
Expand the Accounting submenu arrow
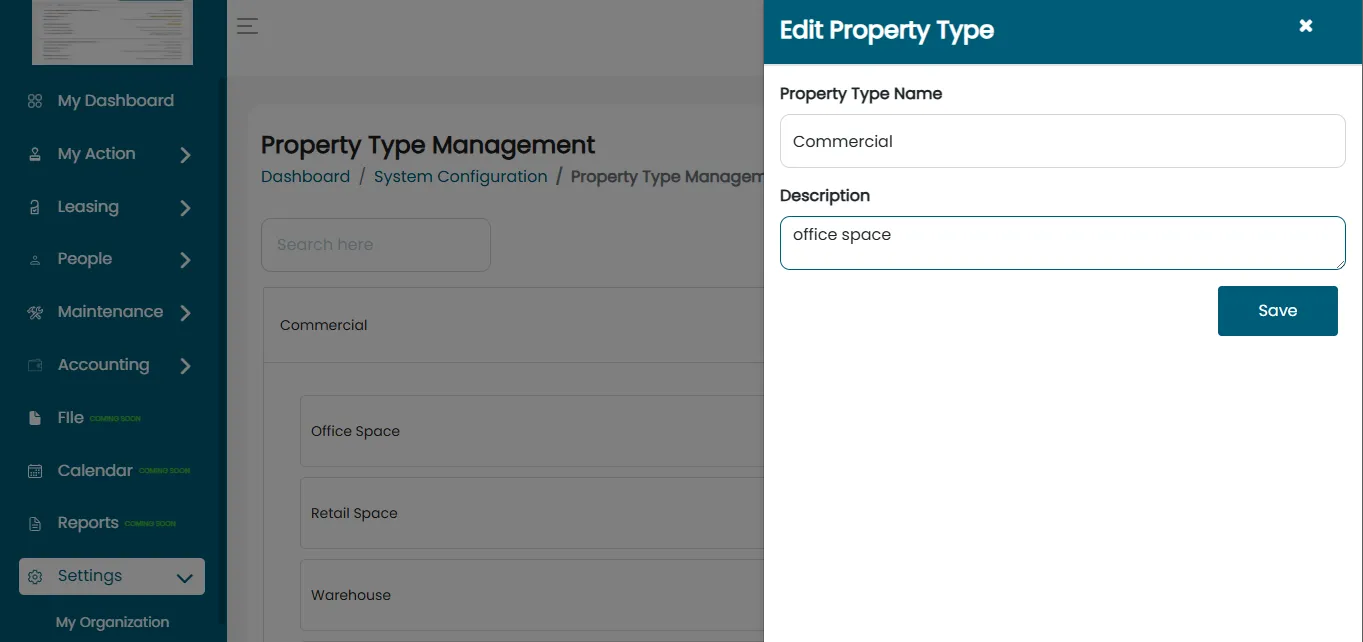185,366
